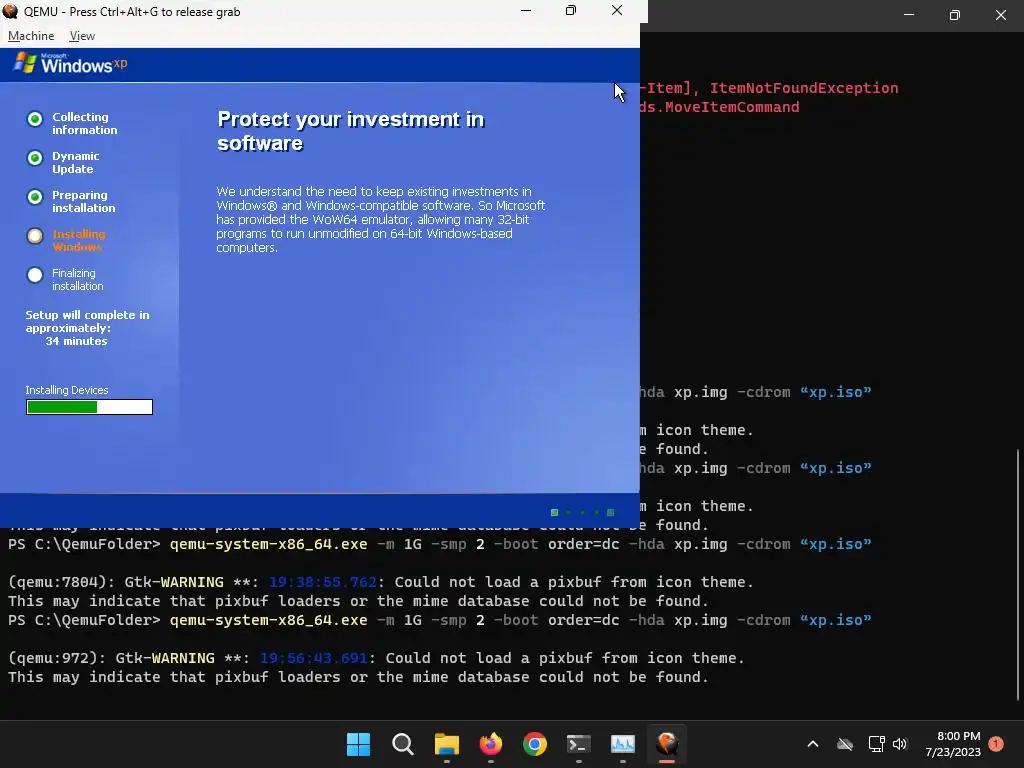
Task: Open taskbar Search
Action: [x=402, y=744]
